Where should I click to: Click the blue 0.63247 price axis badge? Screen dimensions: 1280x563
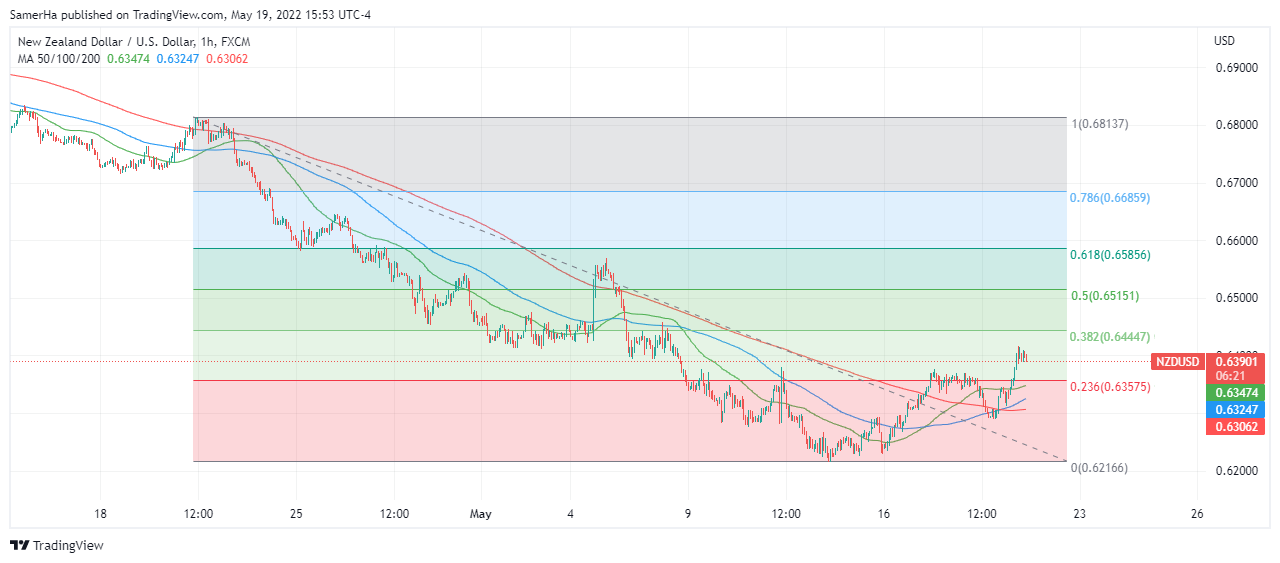(1238, 410)
